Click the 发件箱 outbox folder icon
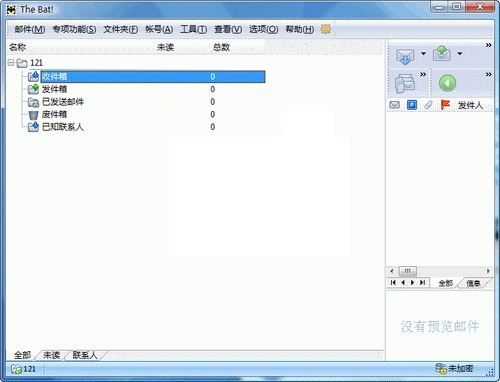The height and width of the screenshot is (382, 500). 33,89
